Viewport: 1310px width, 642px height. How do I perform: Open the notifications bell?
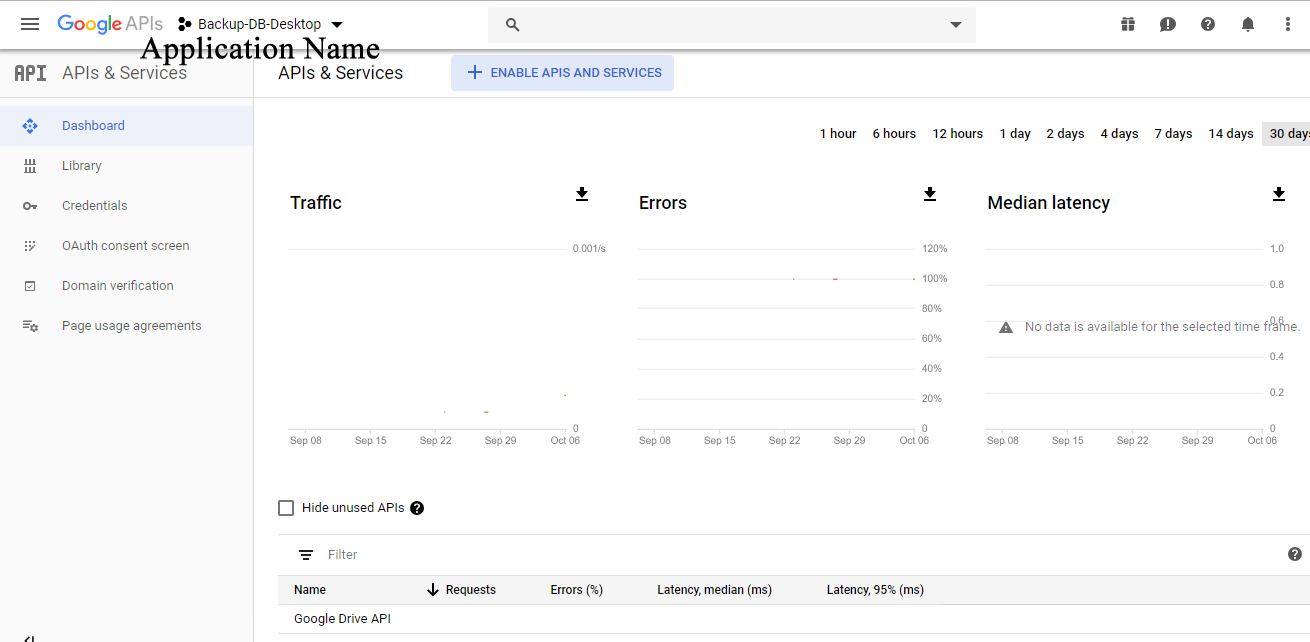pos(1248,24)
